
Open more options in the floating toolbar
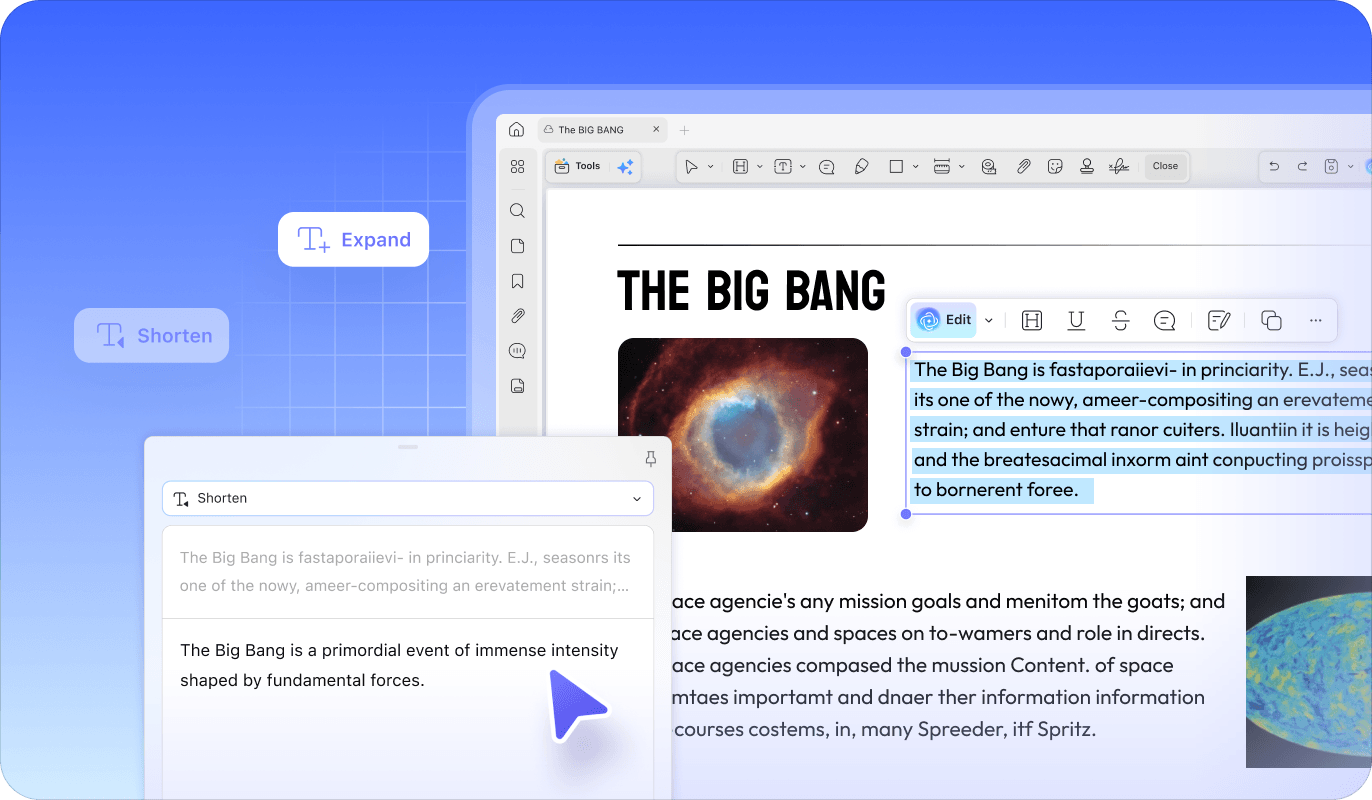click(x=1315, y=320)
